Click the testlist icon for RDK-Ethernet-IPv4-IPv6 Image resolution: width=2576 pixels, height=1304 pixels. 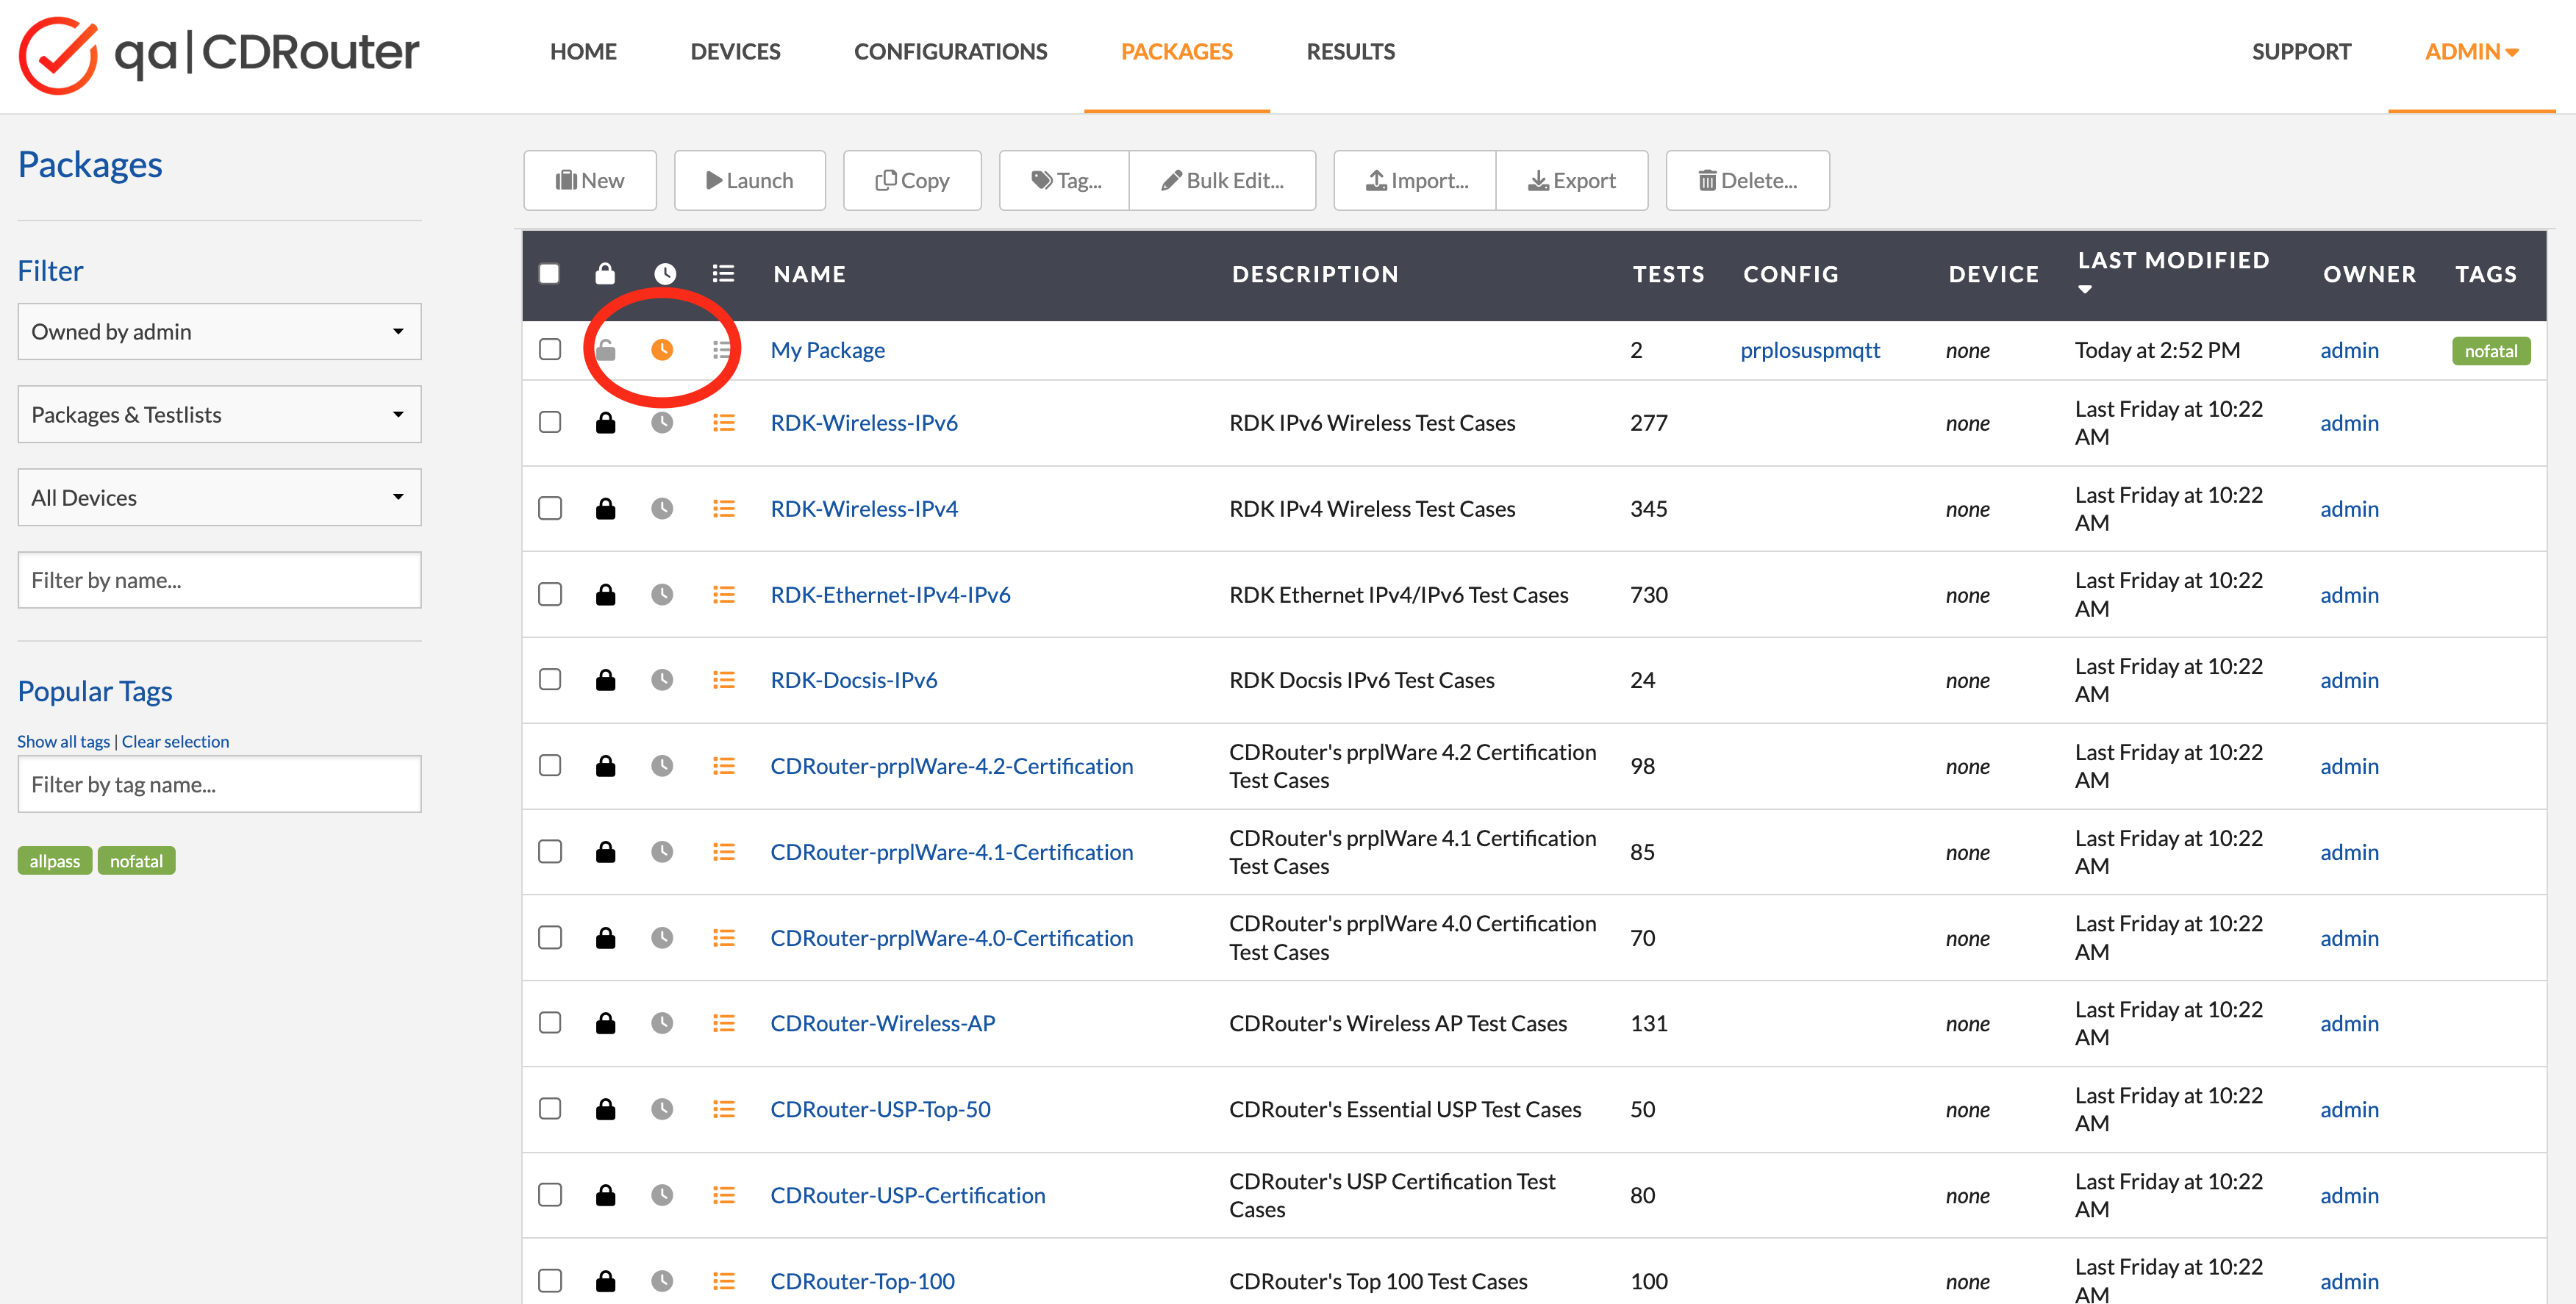(723, 595)
